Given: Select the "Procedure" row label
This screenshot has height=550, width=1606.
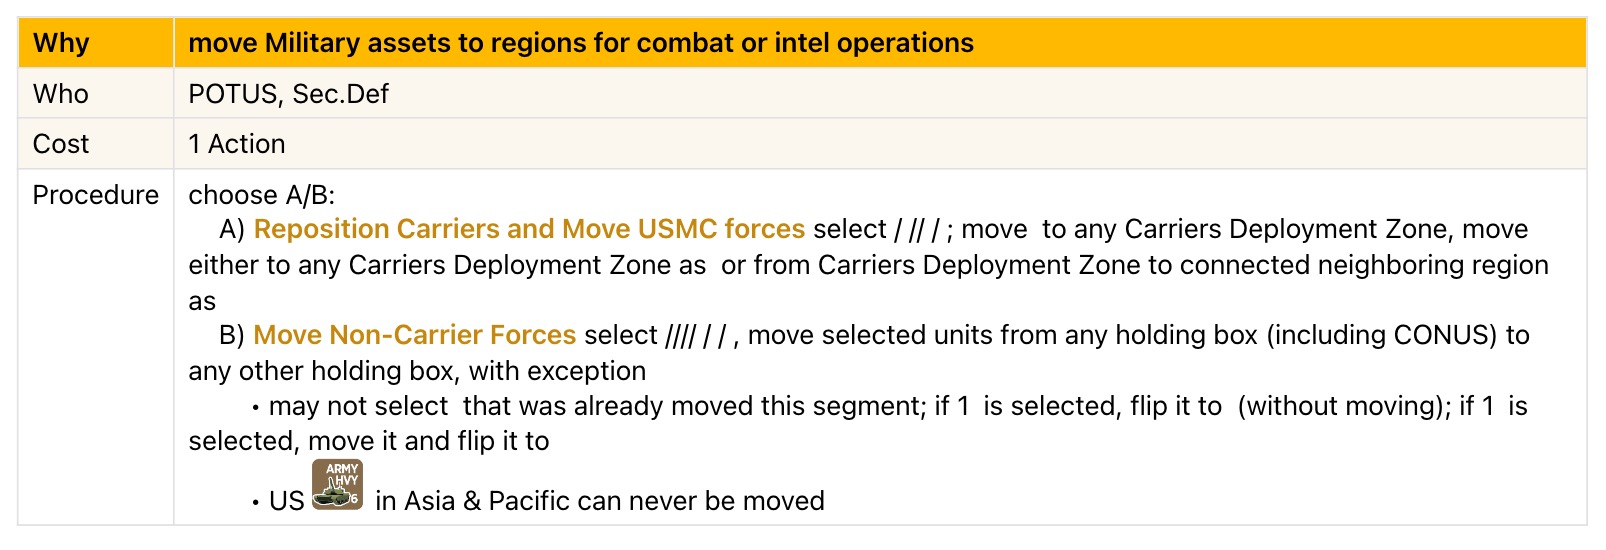Looking at the screenshot, I should click(x=95, y=195).
